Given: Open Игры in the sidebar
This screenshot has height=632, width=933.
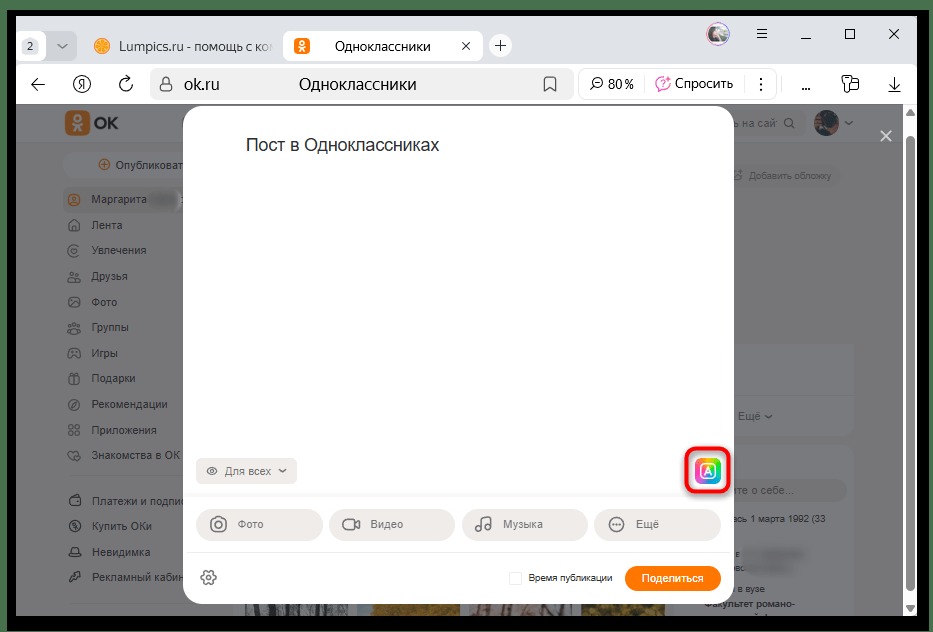Looking at the screenshot, I should tap(104, 353).
